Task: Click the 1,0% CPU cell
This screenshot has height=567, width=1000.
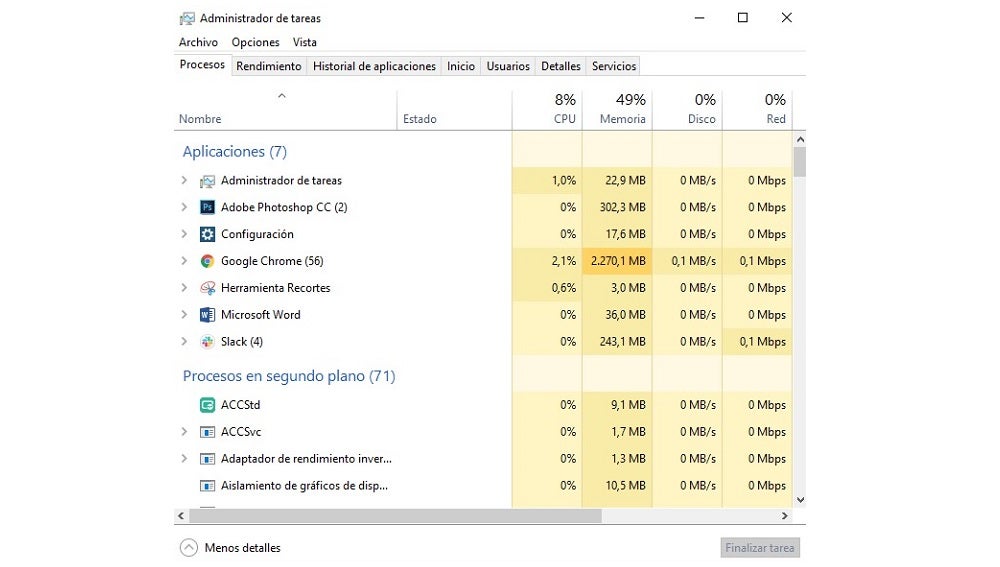Action: pyautogui.click(x=547, y=180)
